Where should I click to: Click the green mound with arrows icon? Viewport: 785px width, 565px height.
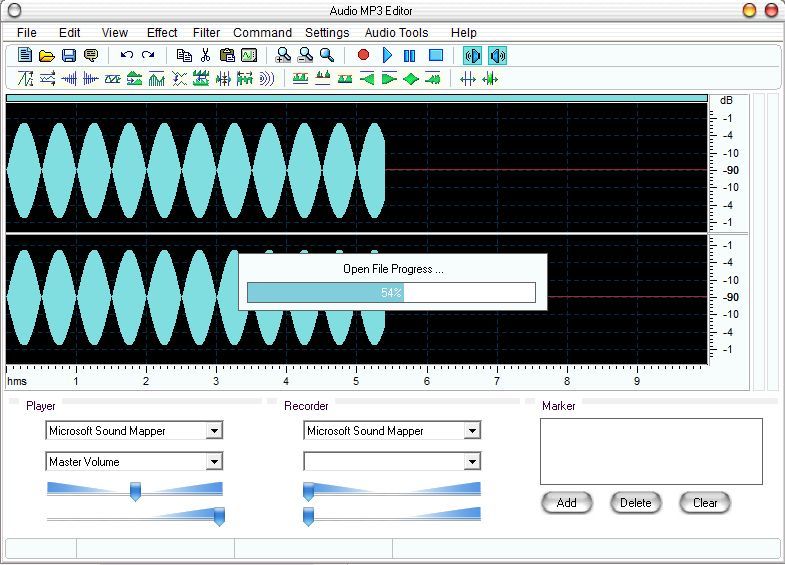click(135, 79)
